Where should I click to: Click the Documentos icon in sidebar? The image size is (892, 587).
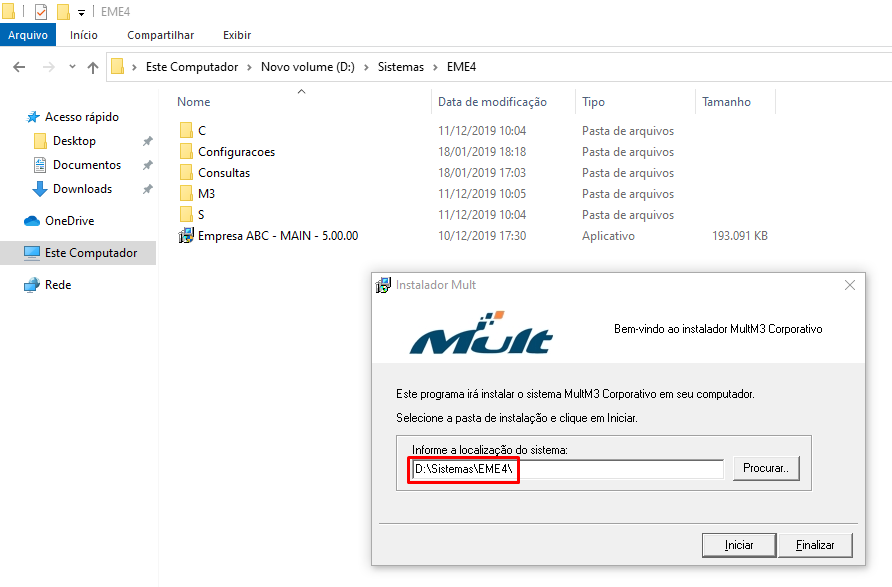[x=40, y=165]
